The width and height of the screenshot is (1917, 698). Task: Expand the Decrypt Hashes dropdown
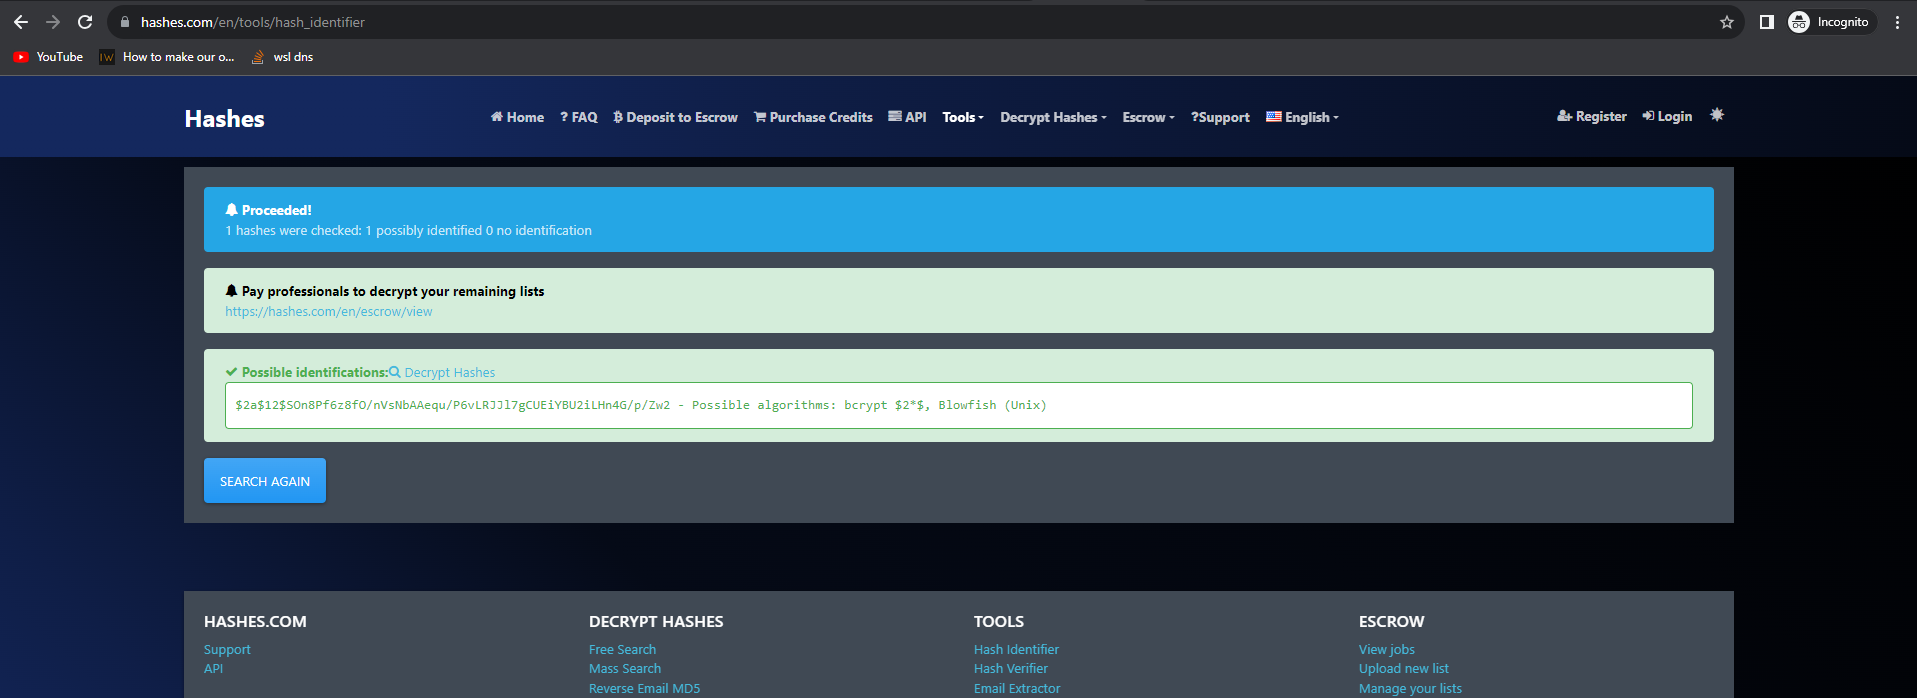pos(1052,117)
